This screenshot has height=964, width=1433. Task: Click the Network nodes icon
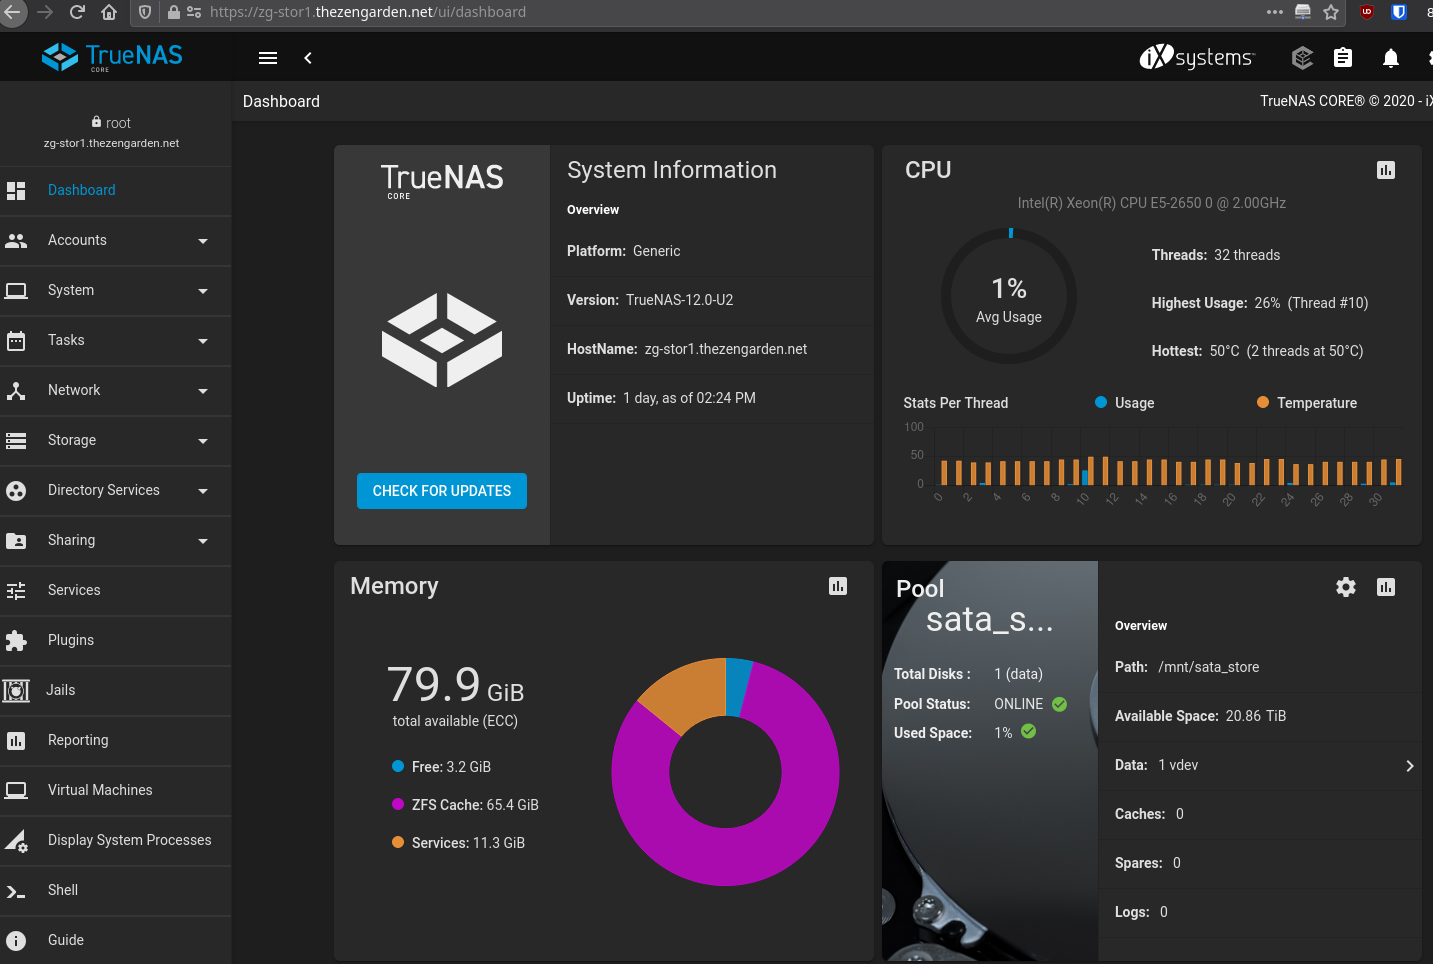coord(16,390)
